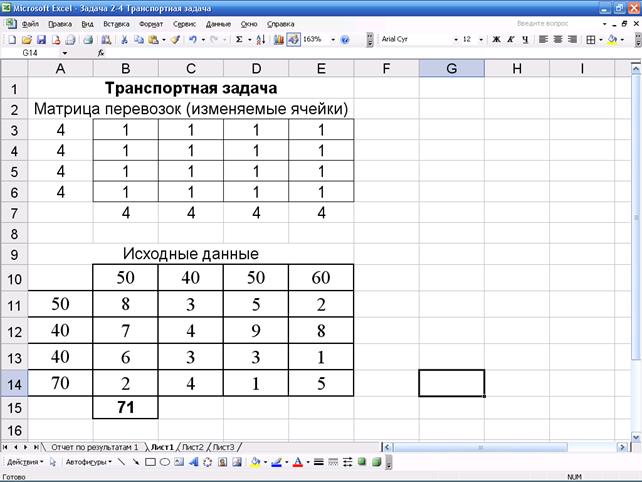The height and width of the screenshot is (482, 642).
Task: Click the drawing toolbar Line Color pen
Action: click(x=276, y=462)
